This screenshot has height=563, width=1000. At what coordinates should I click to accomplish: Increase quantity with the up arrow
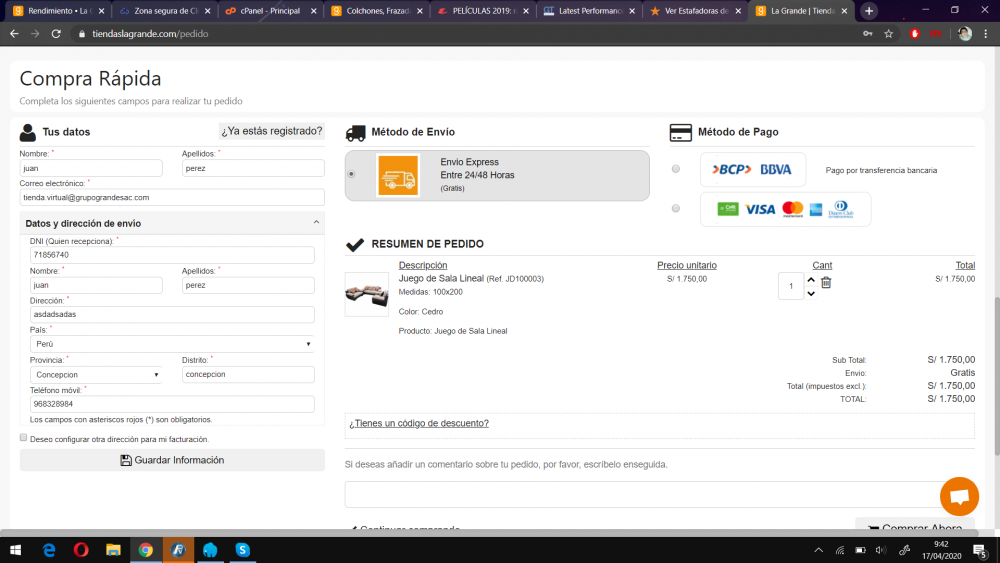(811, 279)
